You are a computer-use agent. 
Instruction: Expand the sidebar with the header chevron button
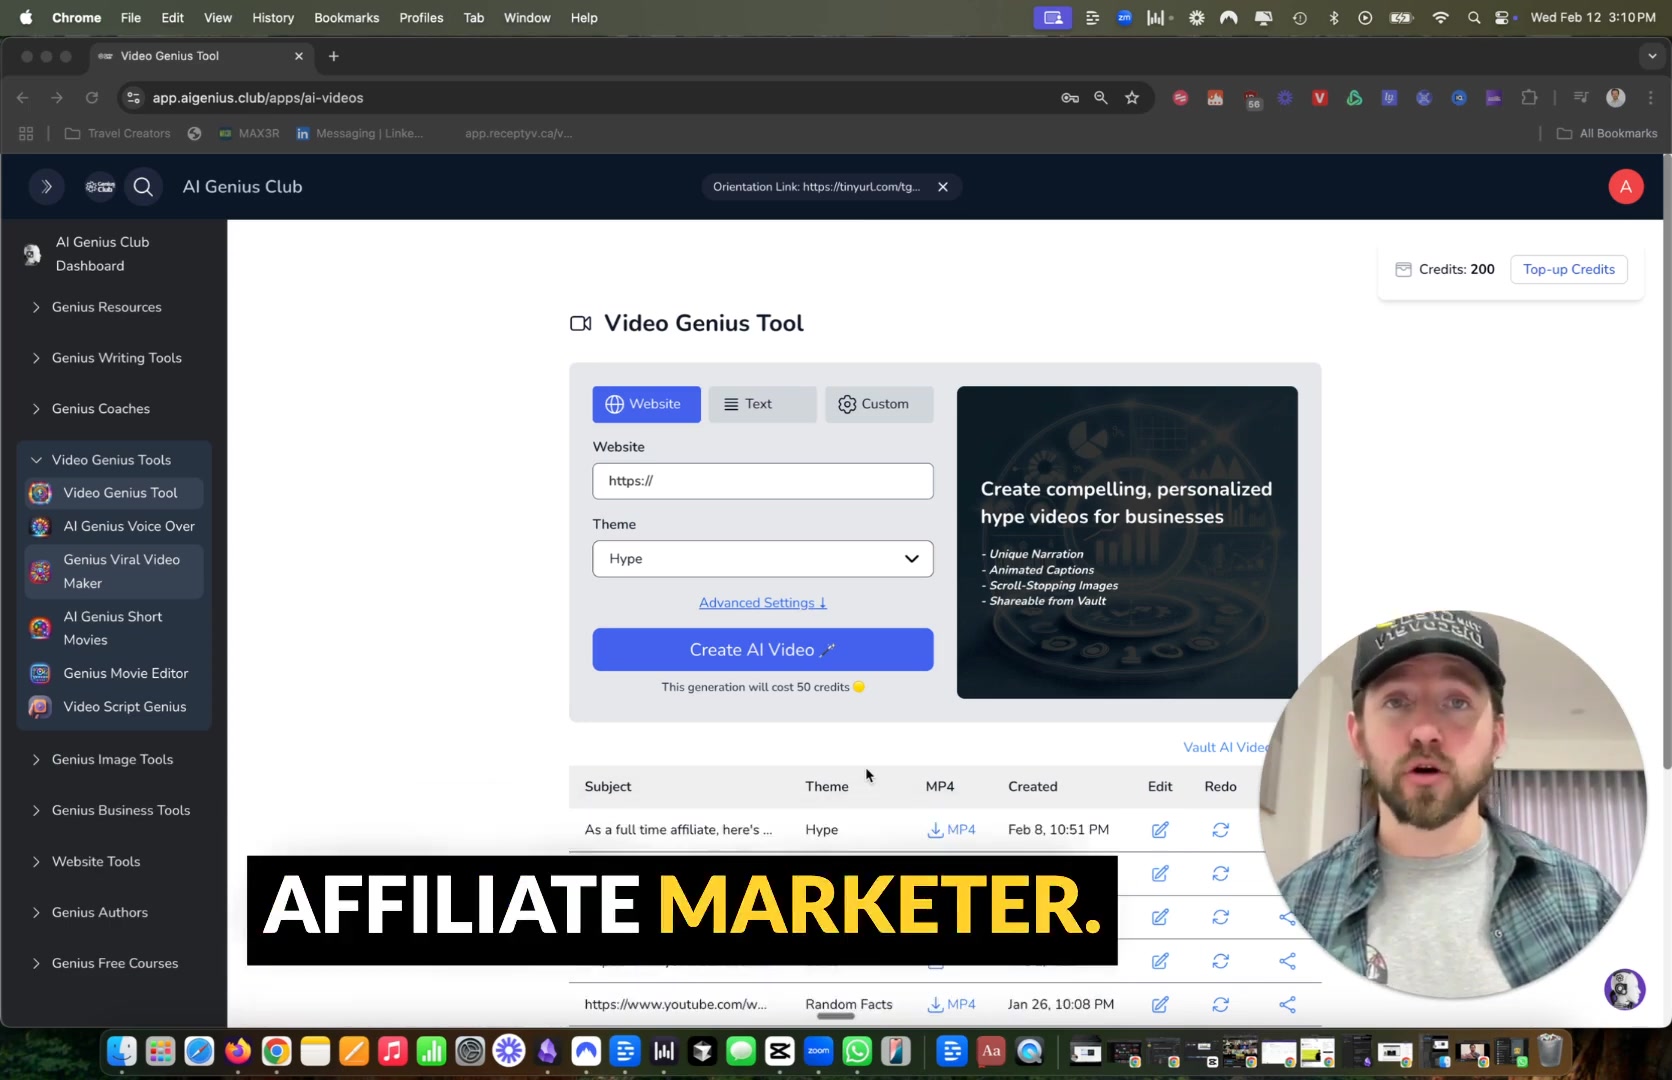46,187
